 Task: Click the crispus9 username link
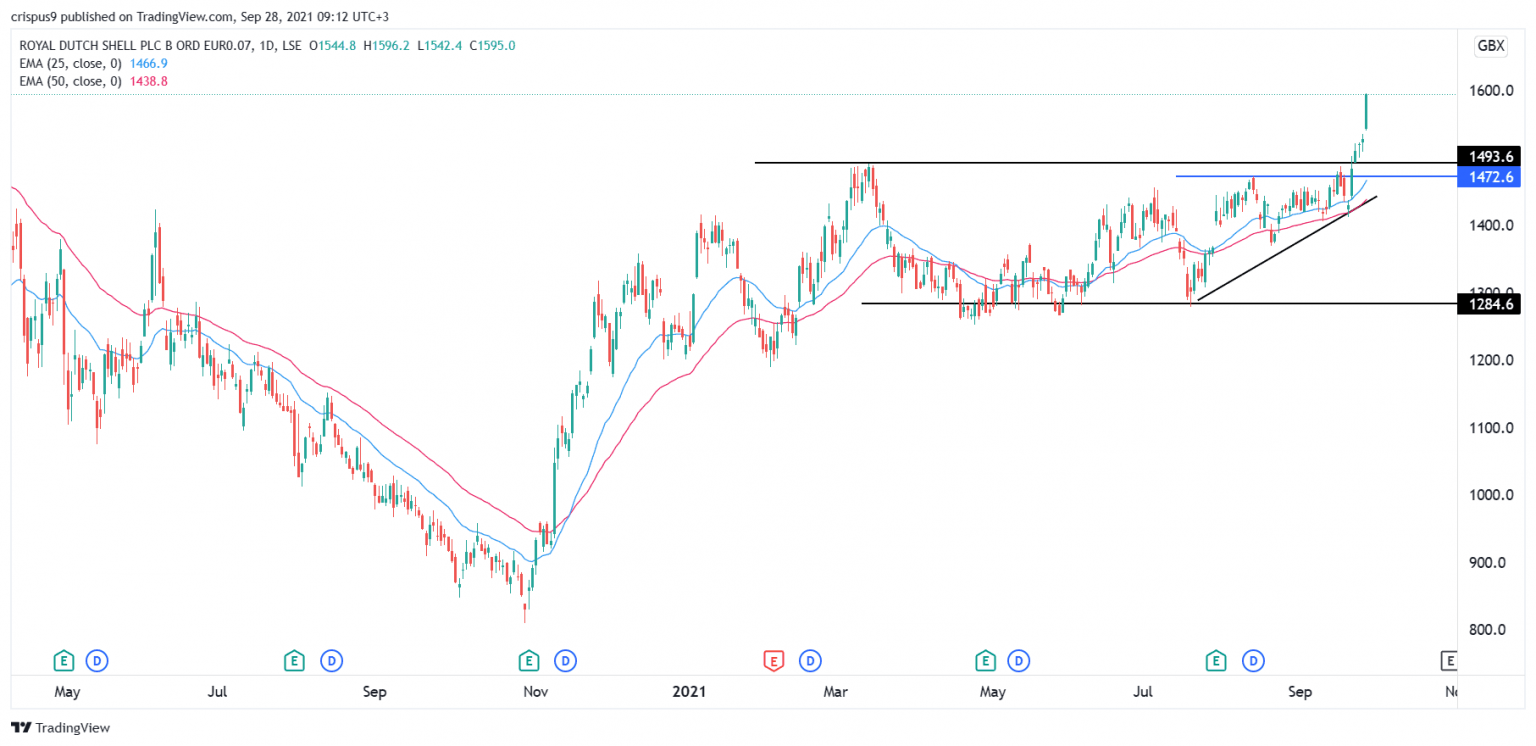click(33, 16)
